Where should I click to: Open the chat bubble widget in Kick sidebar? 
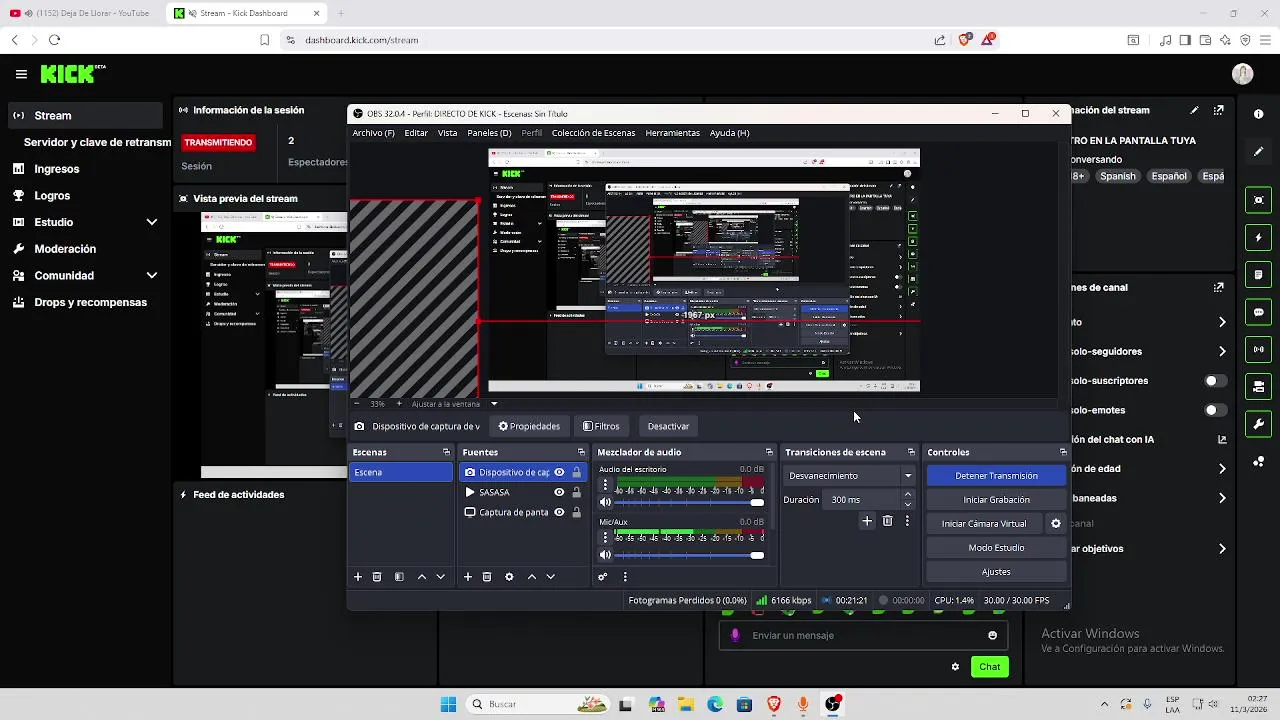pyautogui.click(x=1258, y=312)
